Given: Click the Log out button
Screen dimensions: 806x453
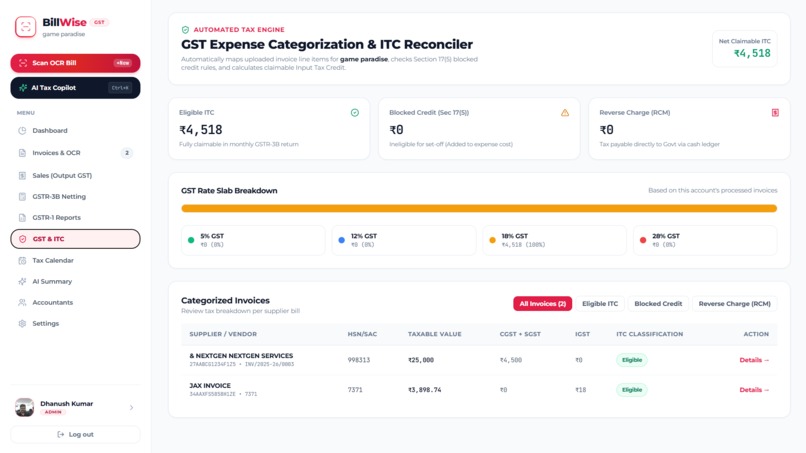Looking at the screenshot, I should click(x=75, y=434).
